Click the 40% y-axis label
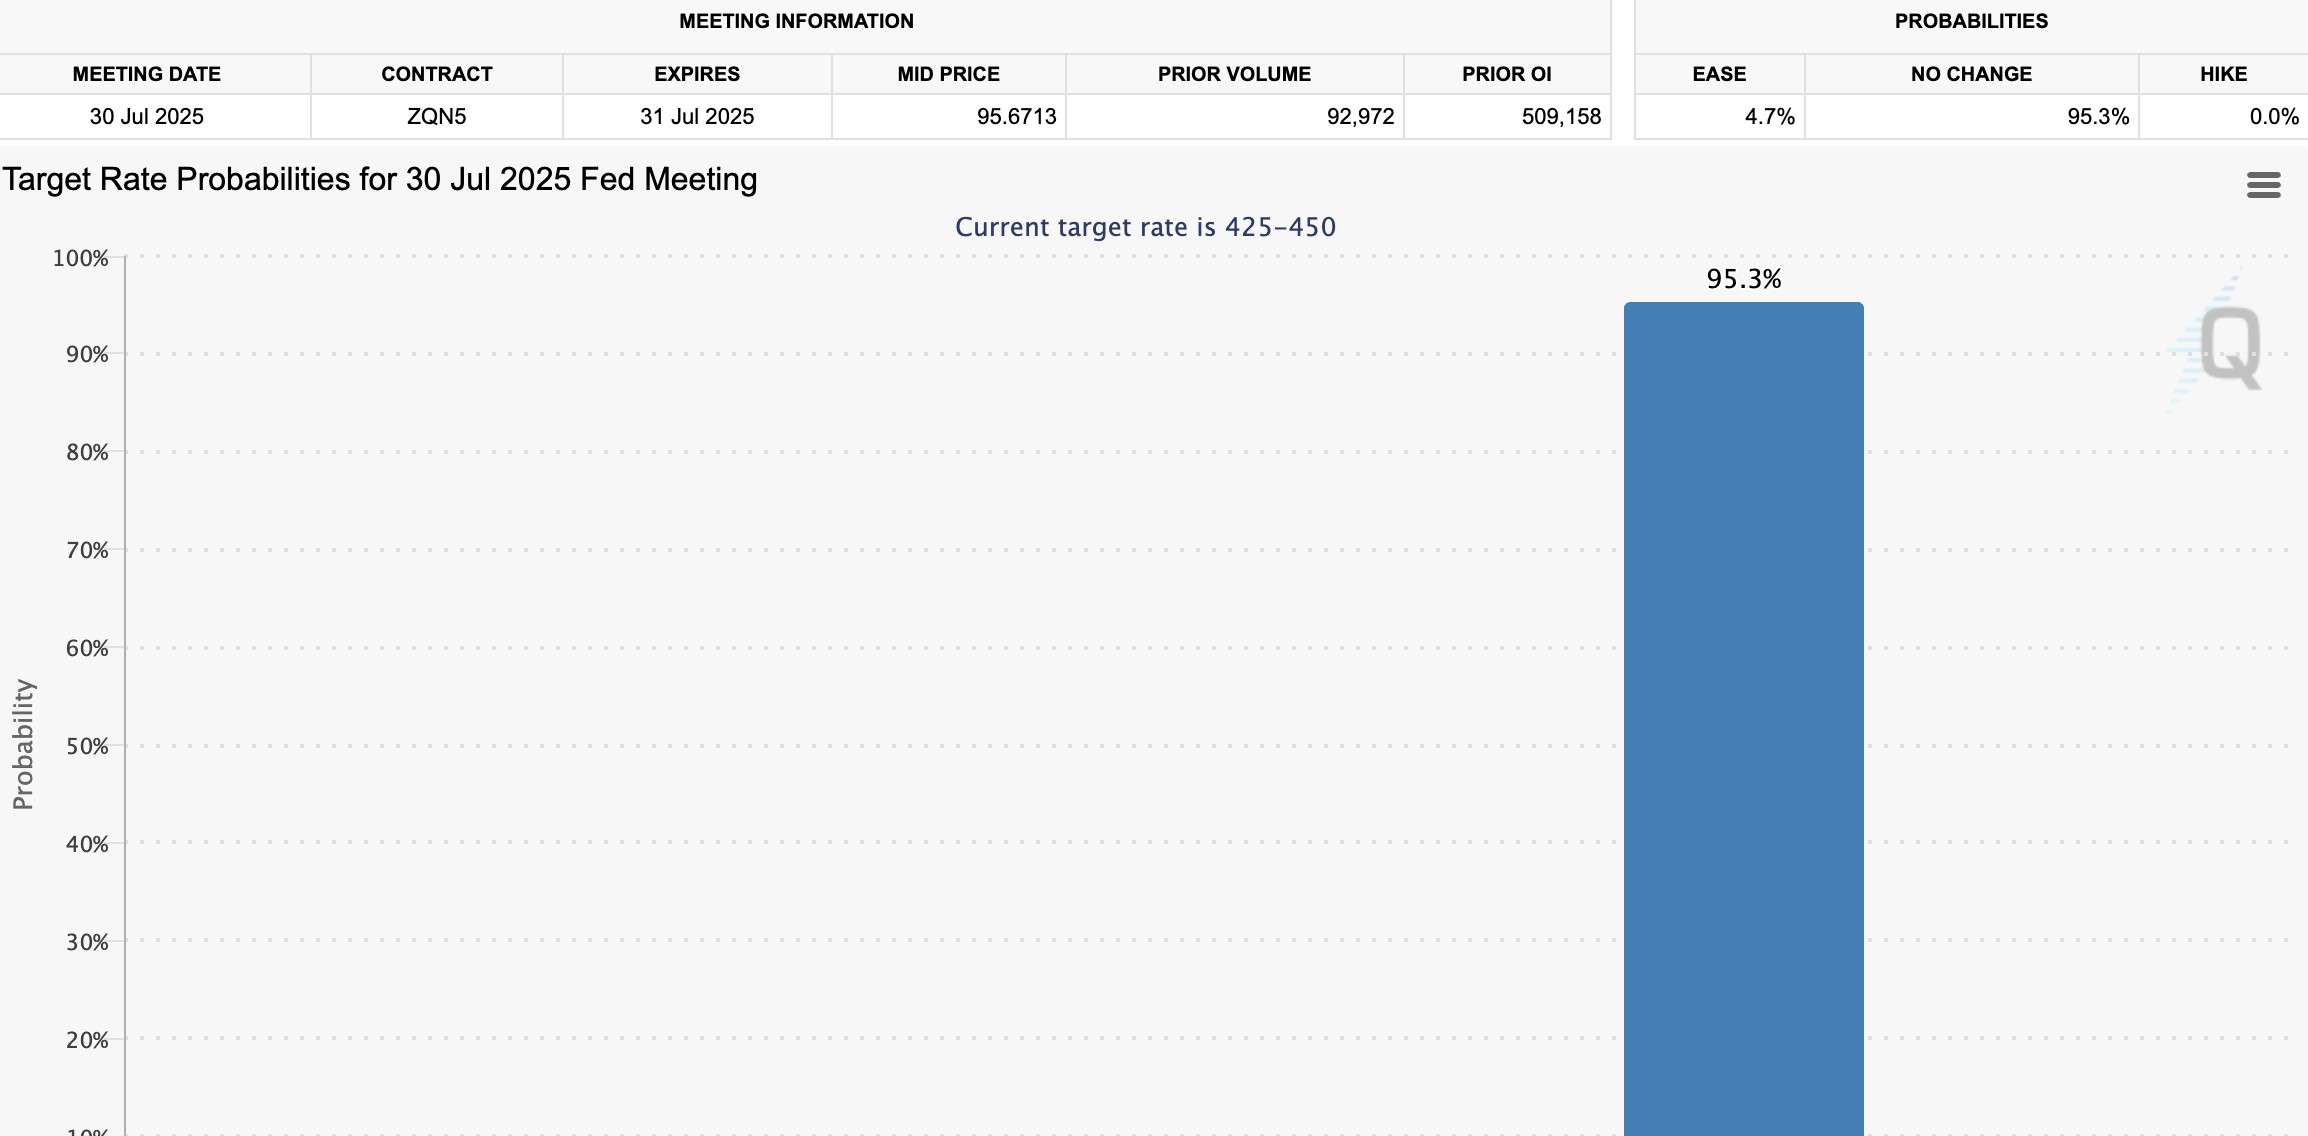This screenshot has width=2308, height=1136. click(87, 844)
